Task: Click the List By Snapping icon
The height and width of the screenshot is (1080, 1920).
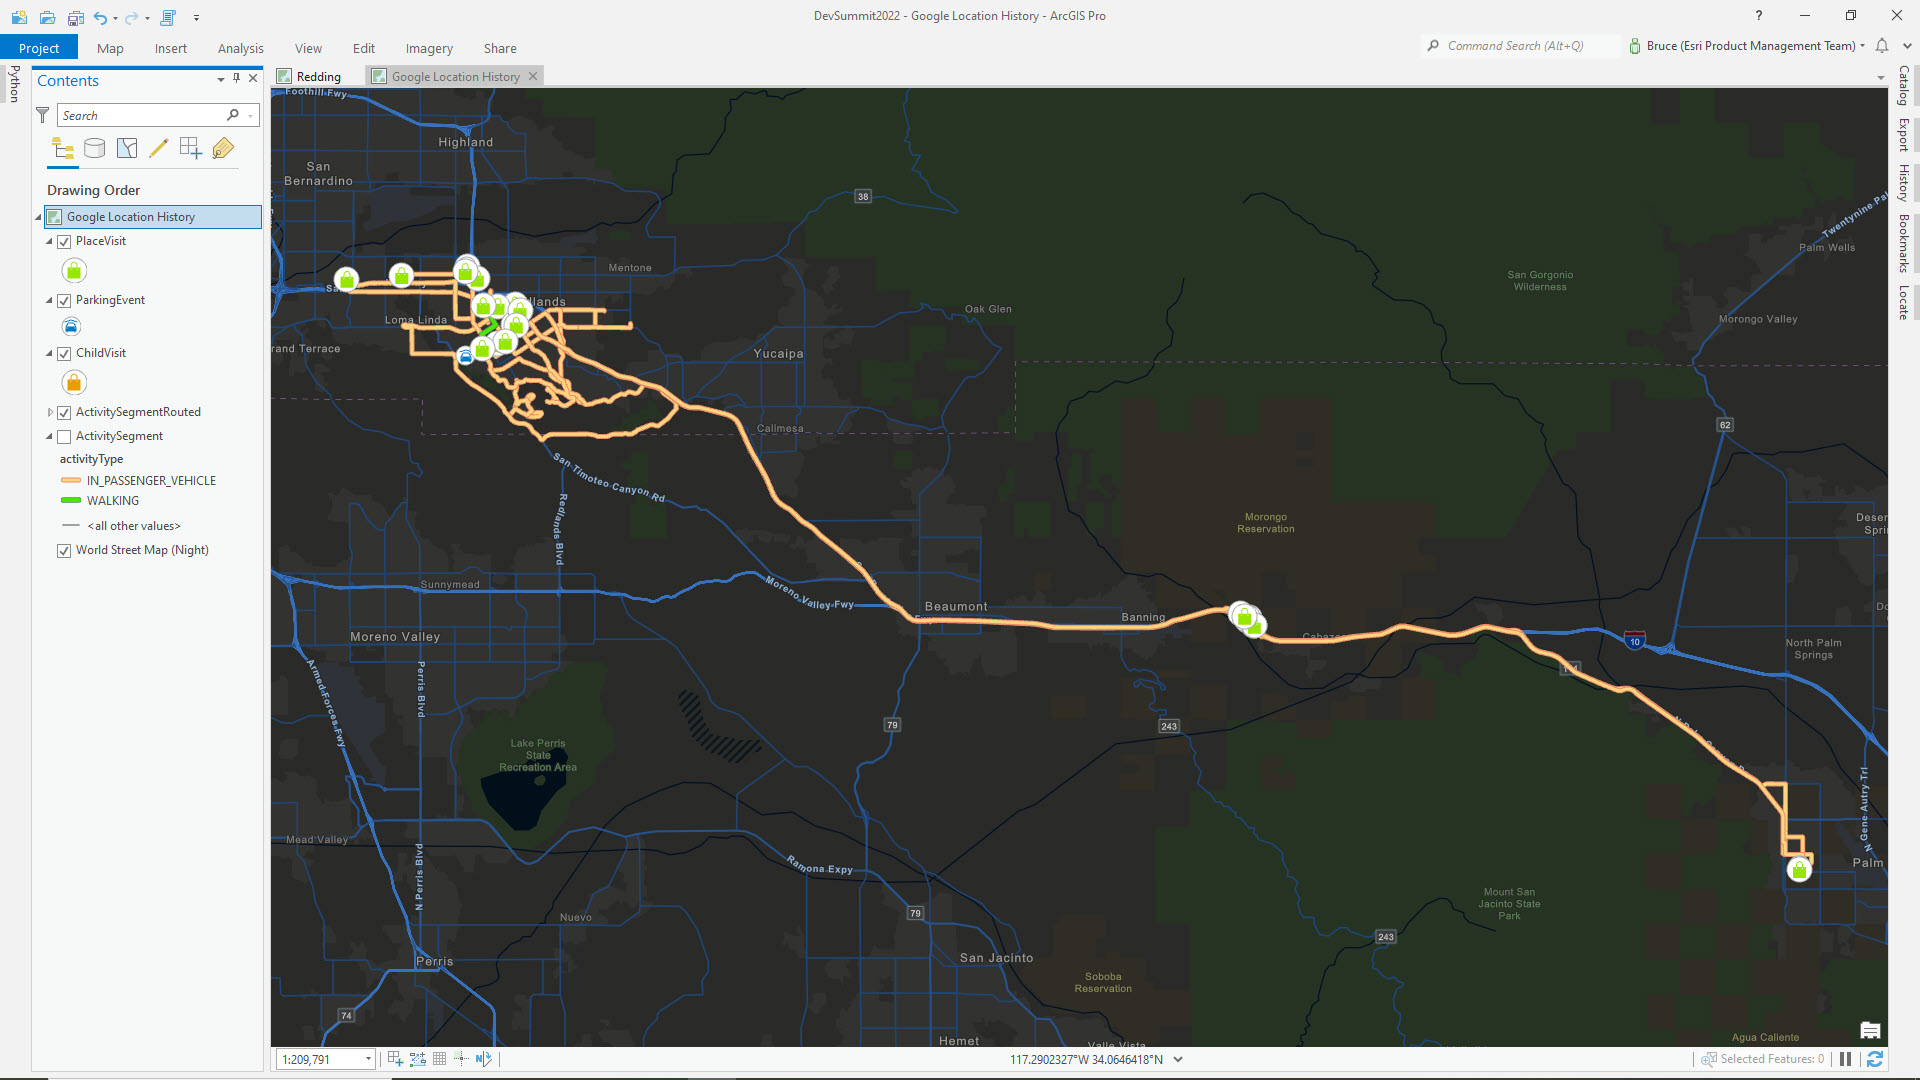Action: click(191, 148)
